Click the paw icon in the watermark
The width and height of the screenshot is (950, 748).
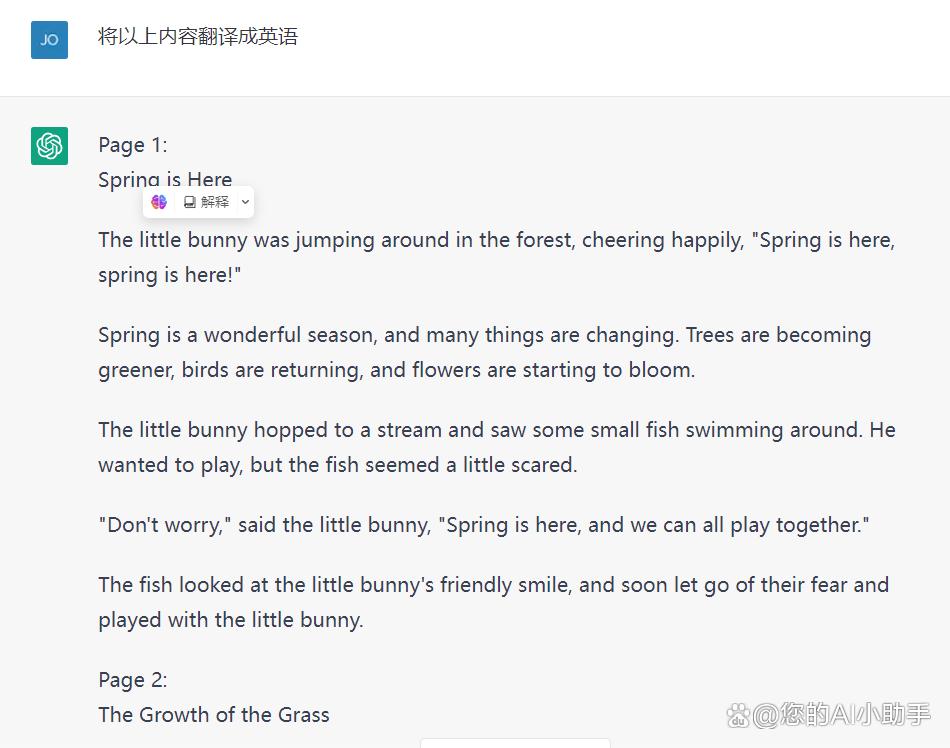(x=738, y=715)
